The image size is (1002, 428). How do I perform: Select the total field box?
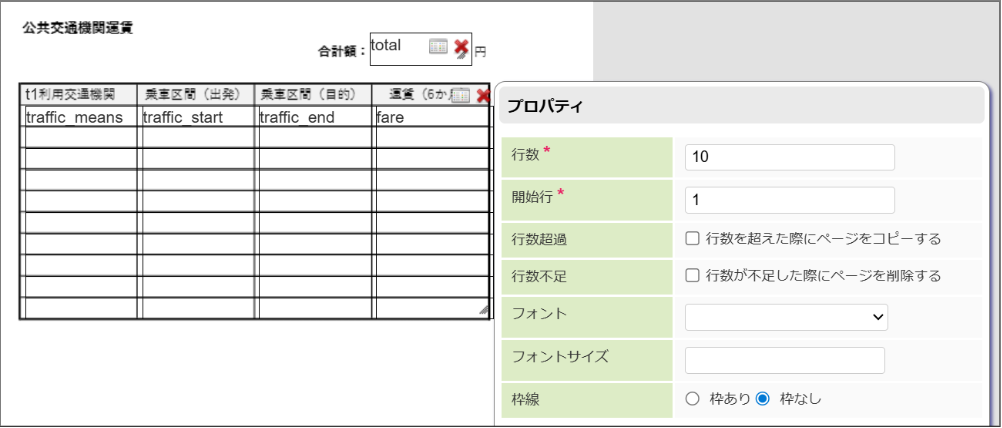point(420,49)
